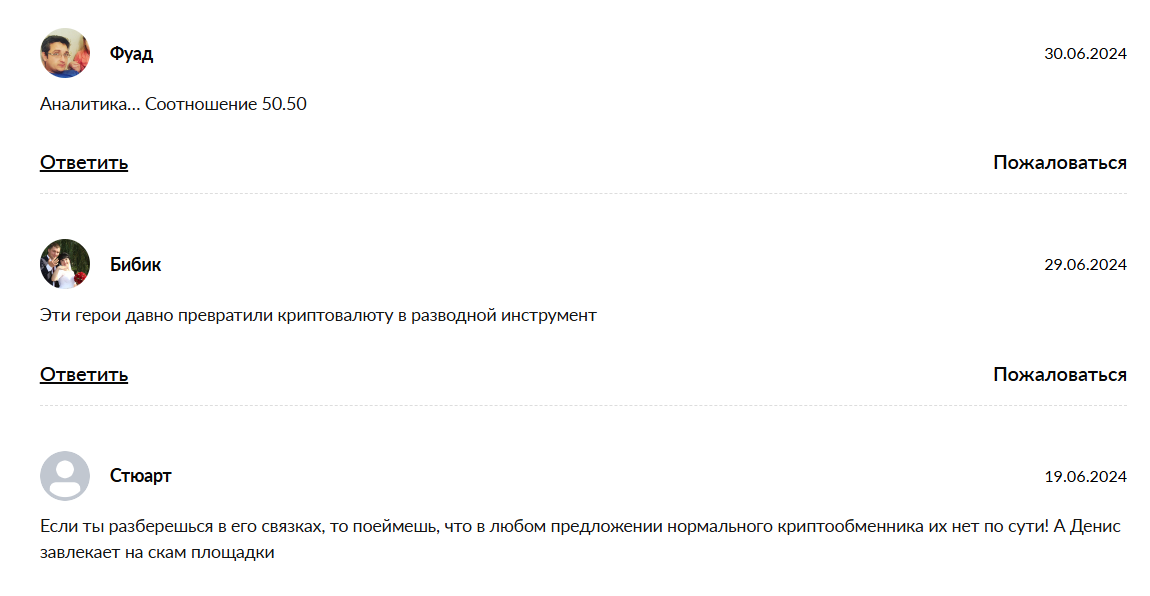This screenshot has height=596, width=1150.
Task: Click the date 30.06.2024
Action: pos(1085,54)
